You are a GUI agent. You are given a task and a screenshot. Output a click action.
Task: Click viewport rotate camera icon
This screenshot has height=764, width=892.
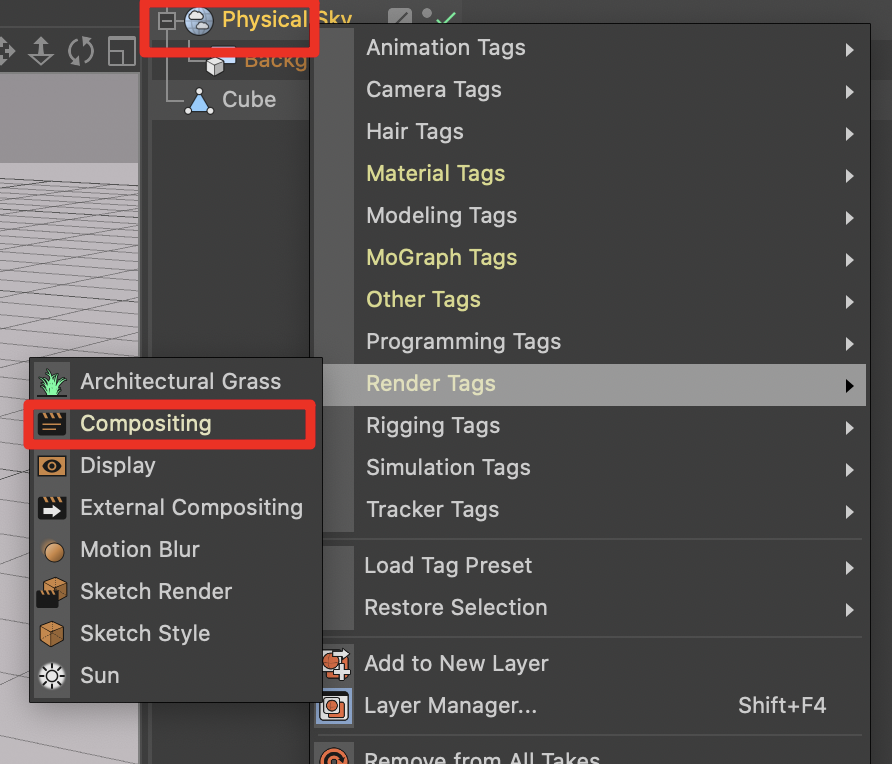(81, 51)
